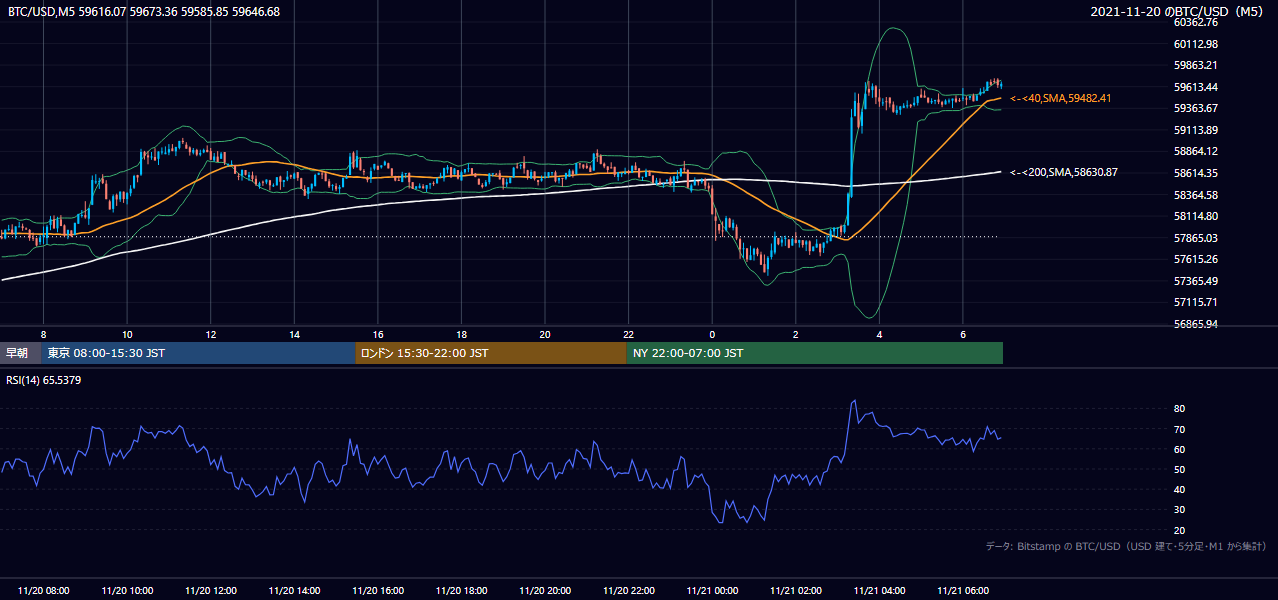Viewport: 1278px width, 600px height.
Task: Select the ロンドン 15:30-22:00 JST session bar
Action: click(x=491, y=353)
